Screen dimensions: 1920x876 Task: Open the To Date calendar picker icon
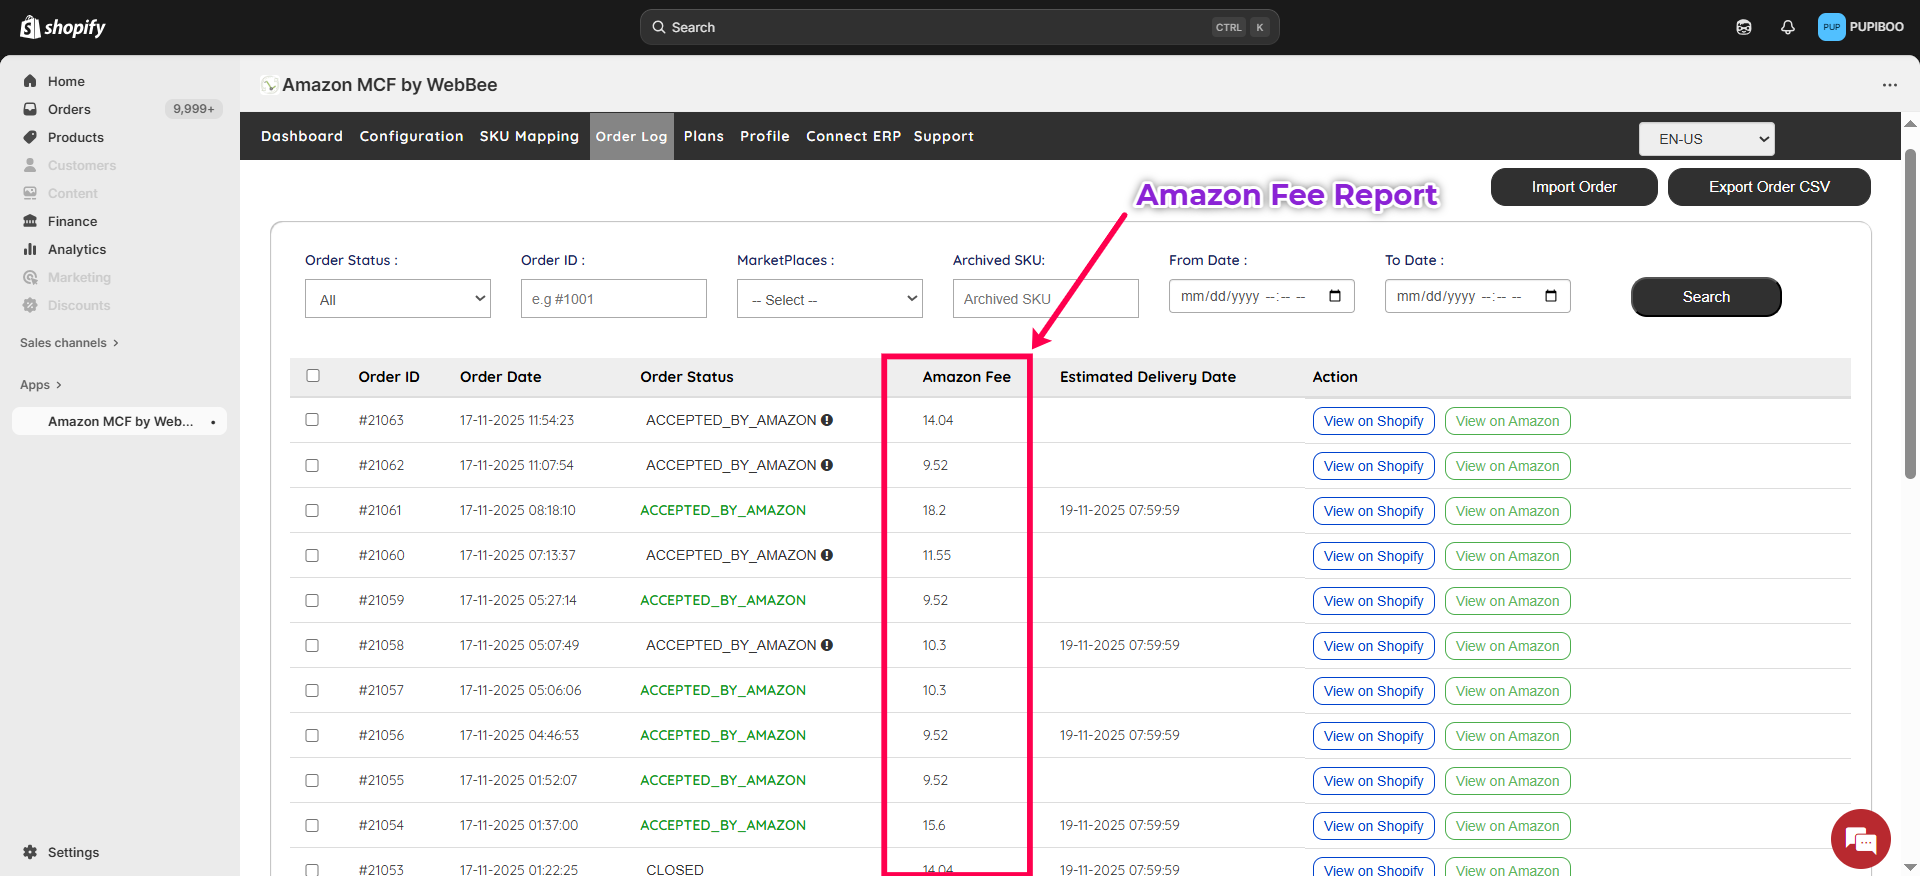[1551, 296]
